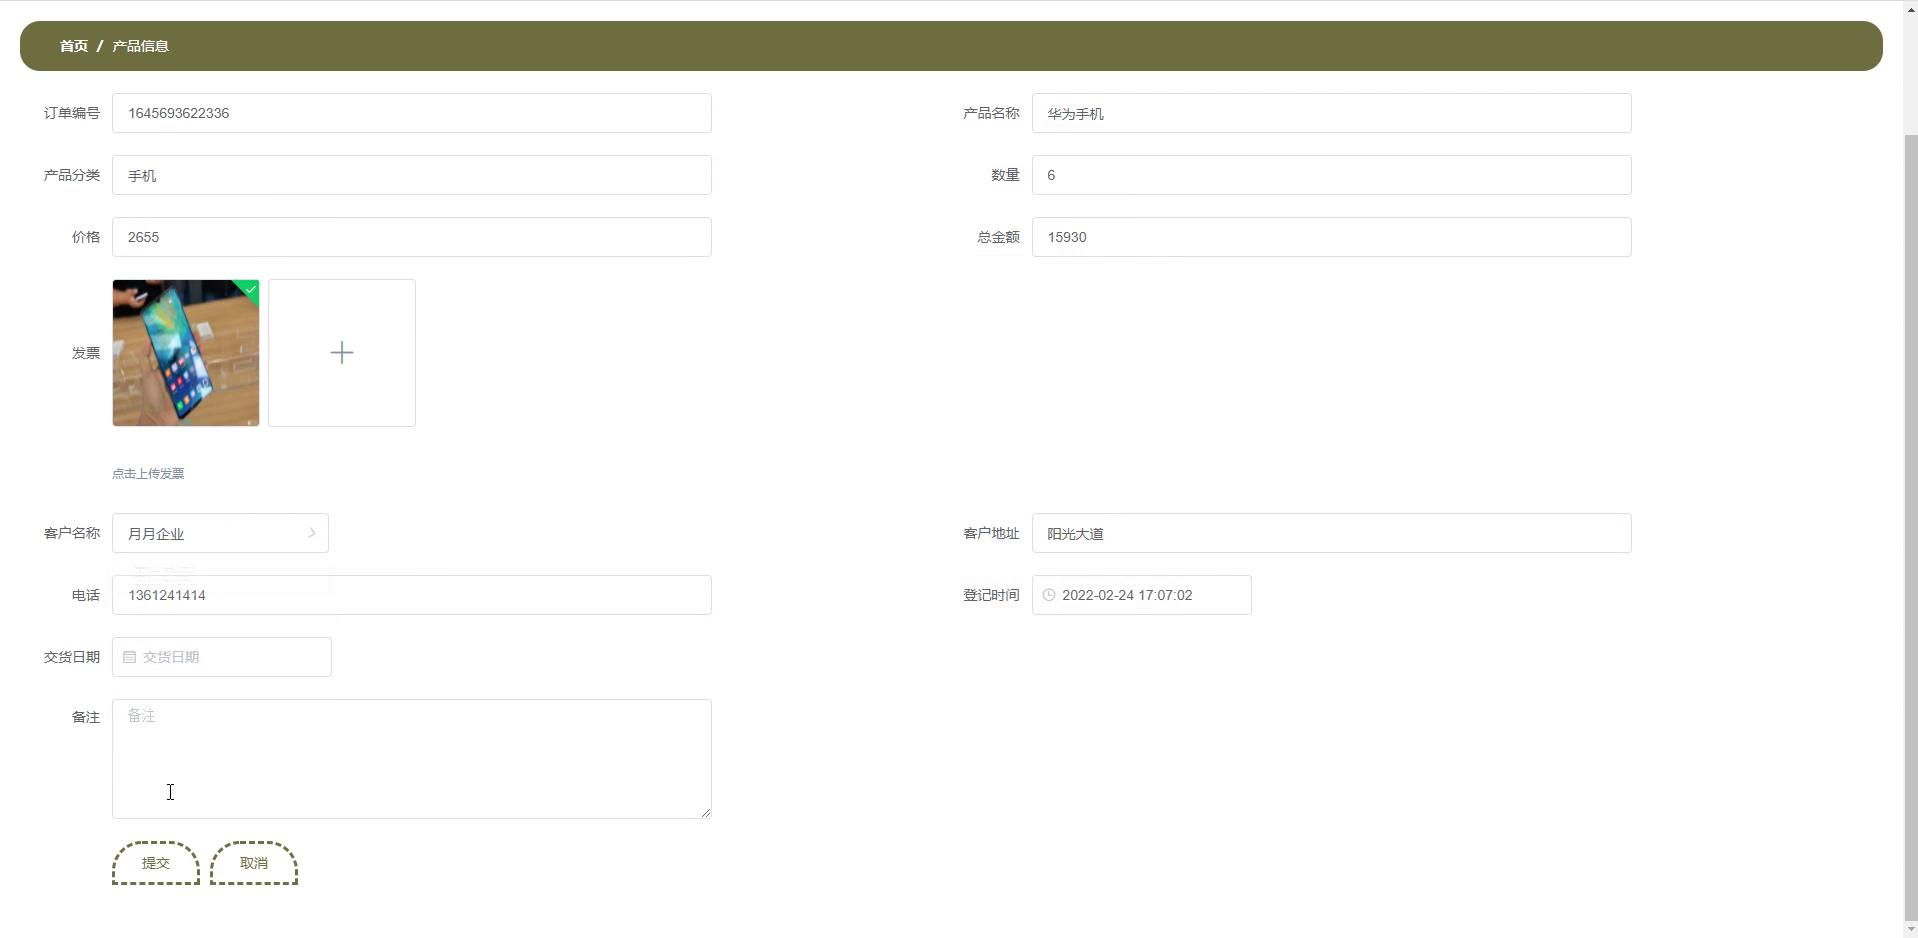Focus the 备注 remarks textarea
The width and height of the screenshot is (1918, 938).
[x=411, y=758]
